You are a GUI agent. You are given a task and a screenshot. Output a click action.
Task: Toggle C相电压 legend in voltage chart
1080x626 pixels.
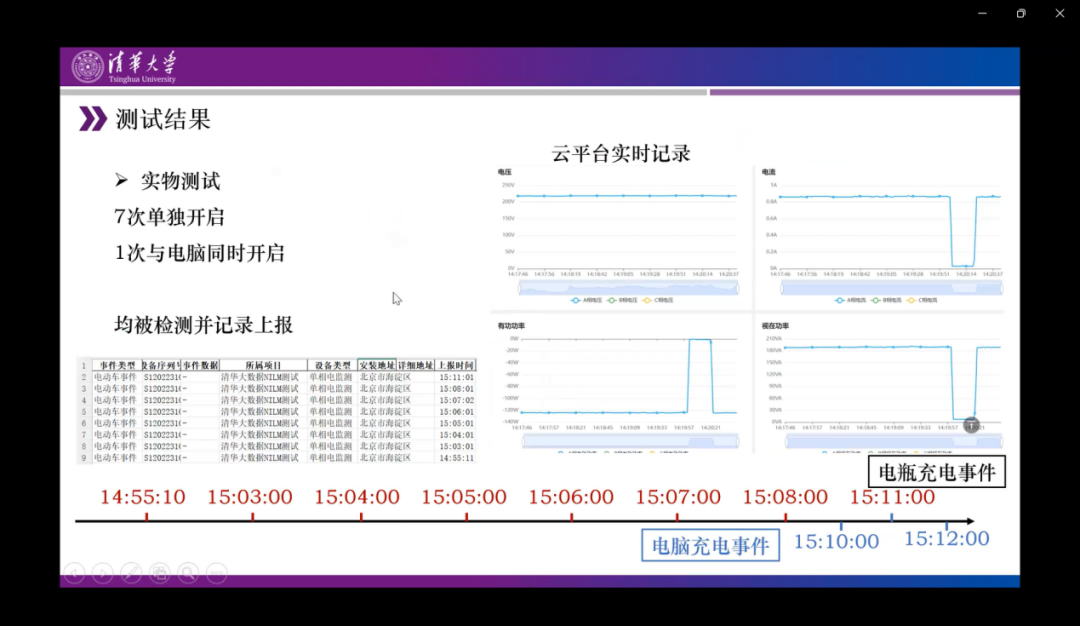point(658,300)
